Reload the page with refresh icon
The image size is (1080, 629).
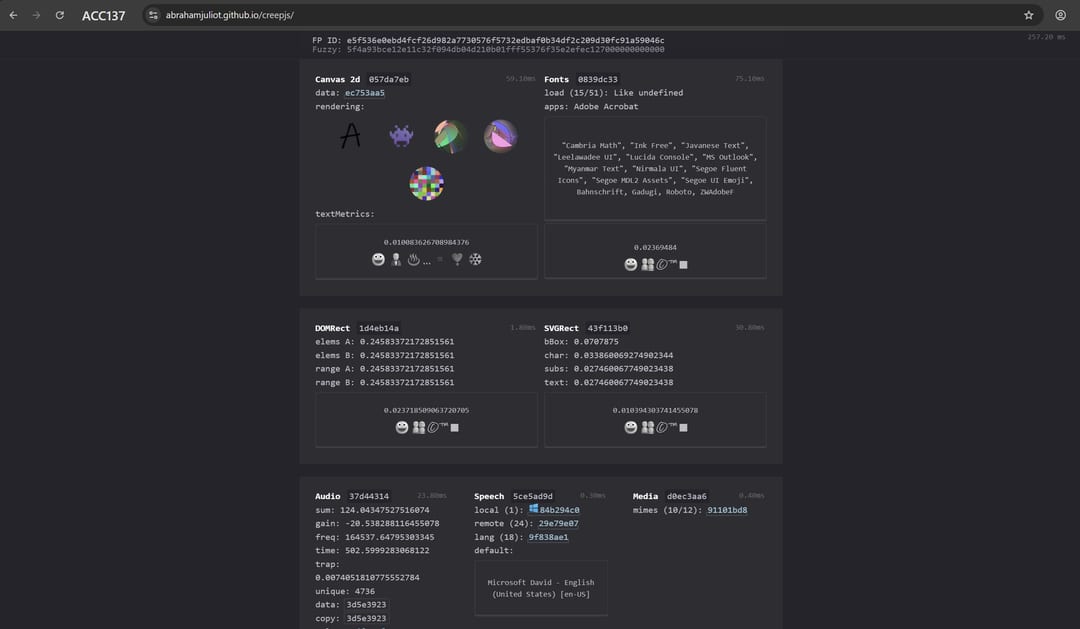pos(60,15)
